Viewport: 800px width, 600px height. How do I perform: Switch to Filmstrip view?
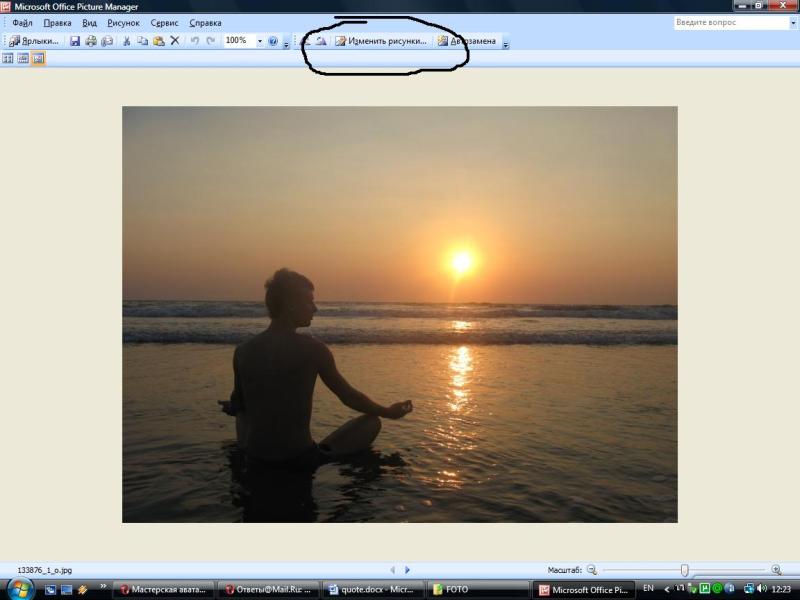coord(23,59)
